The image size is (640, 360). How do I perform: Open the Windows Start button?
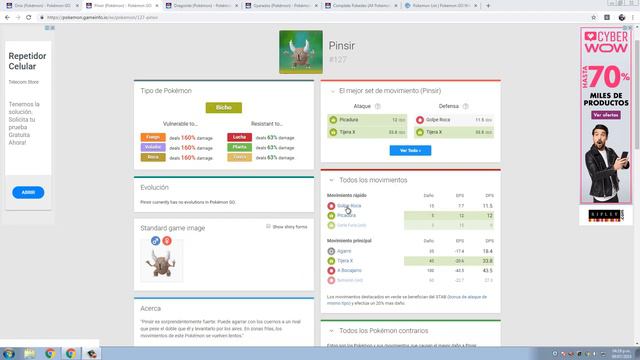(9, 353)
